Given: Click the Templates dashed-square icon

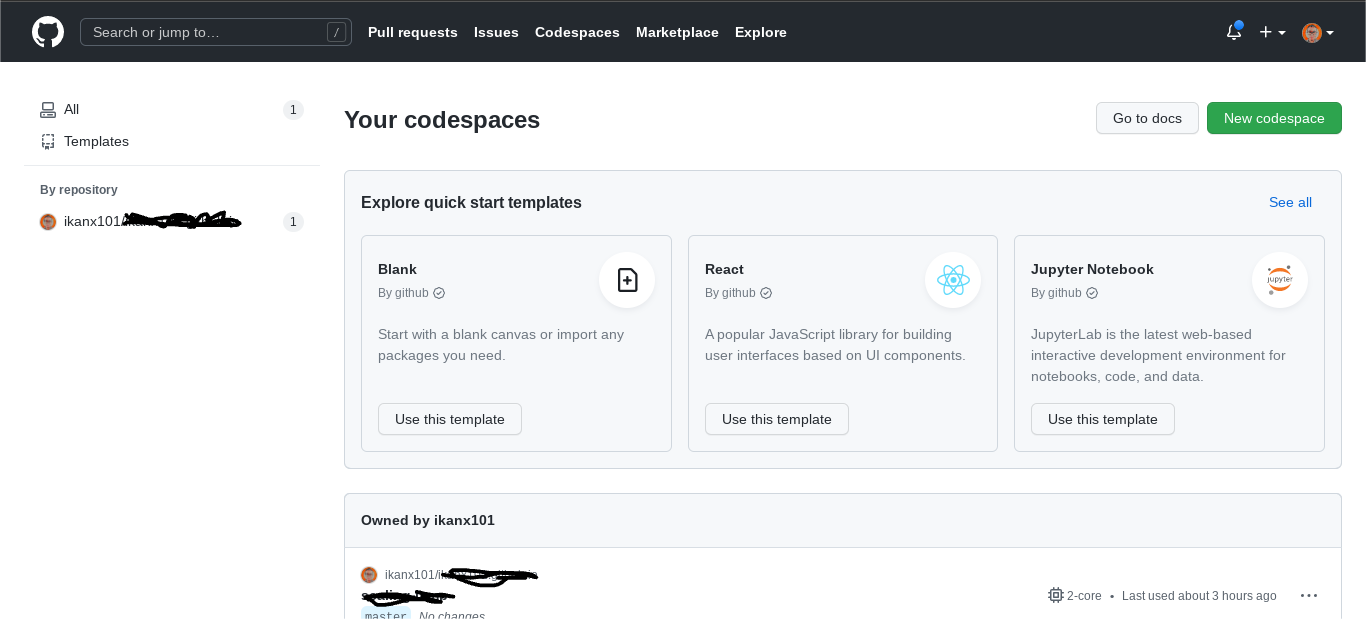Looking at the screenshot, I should coord(48,142).
